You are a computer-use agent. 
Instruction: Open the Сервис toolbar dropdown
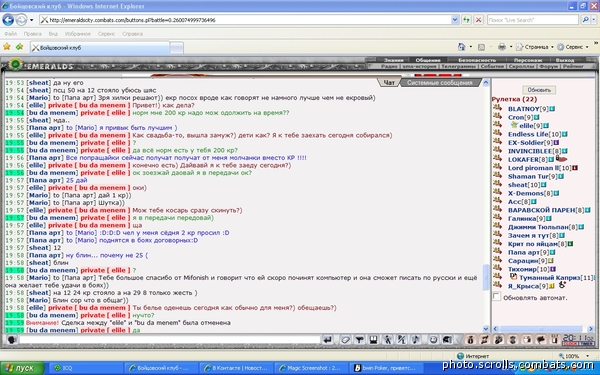pos(573,47)
